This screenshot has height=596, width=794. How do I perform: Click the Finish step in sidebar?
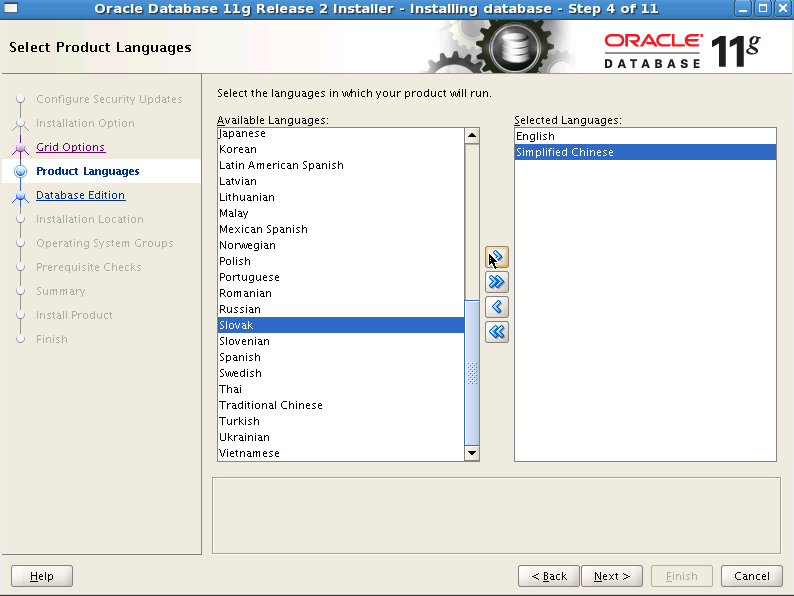[x=52, y=339]
